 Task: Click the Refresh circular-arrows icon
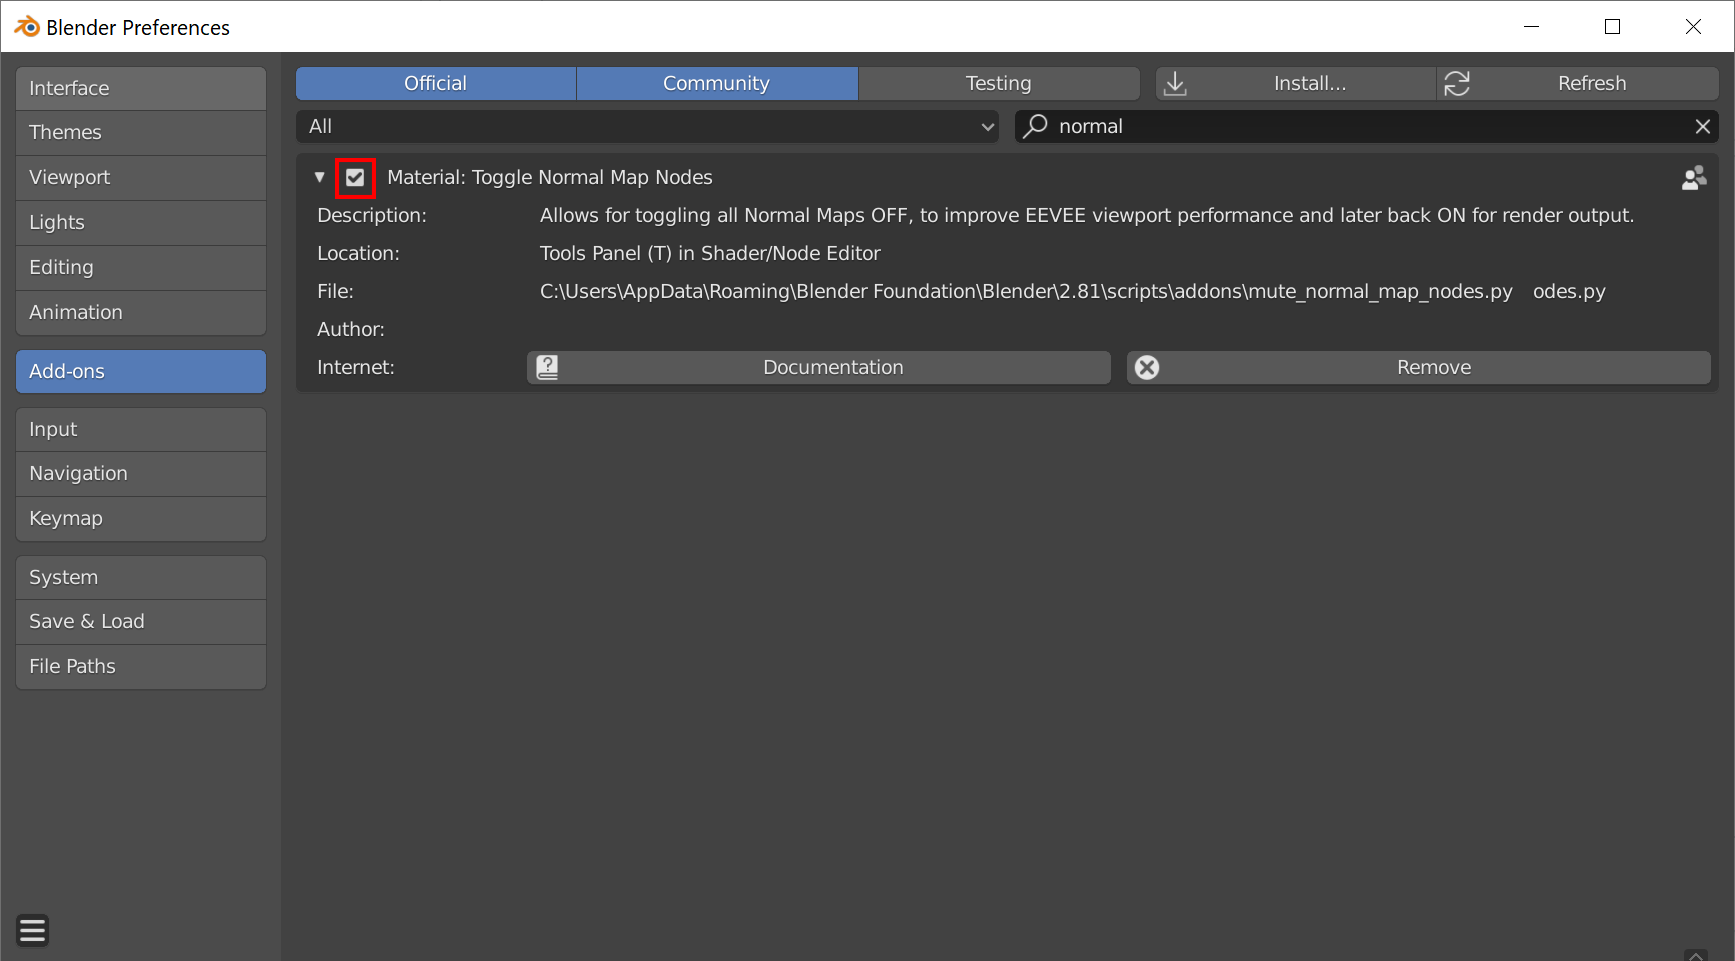1457,83
